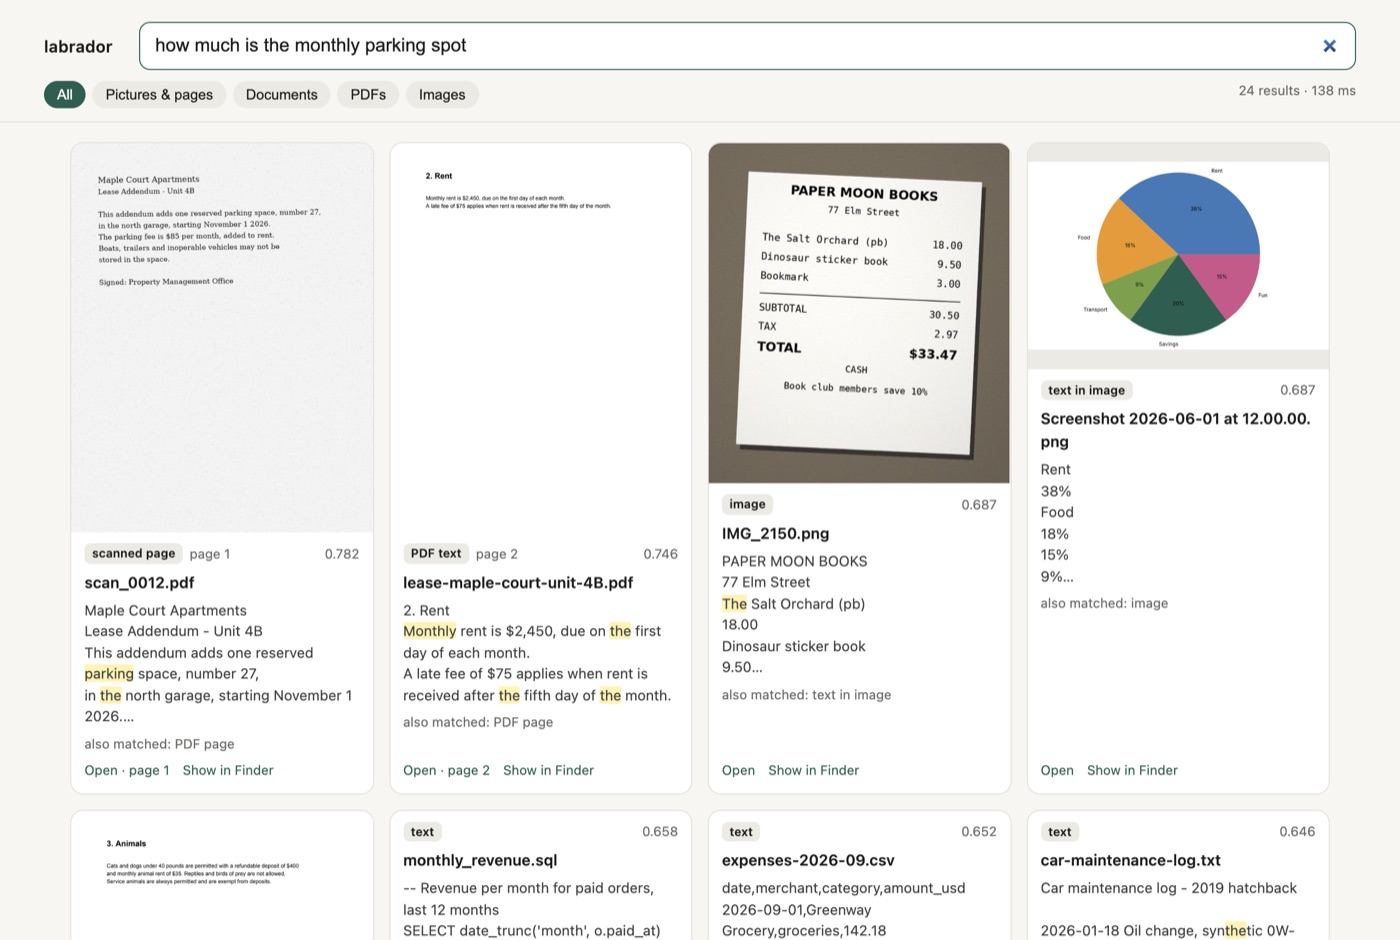Select the monthly_revenue.sql result title

[x=480, y=860]
